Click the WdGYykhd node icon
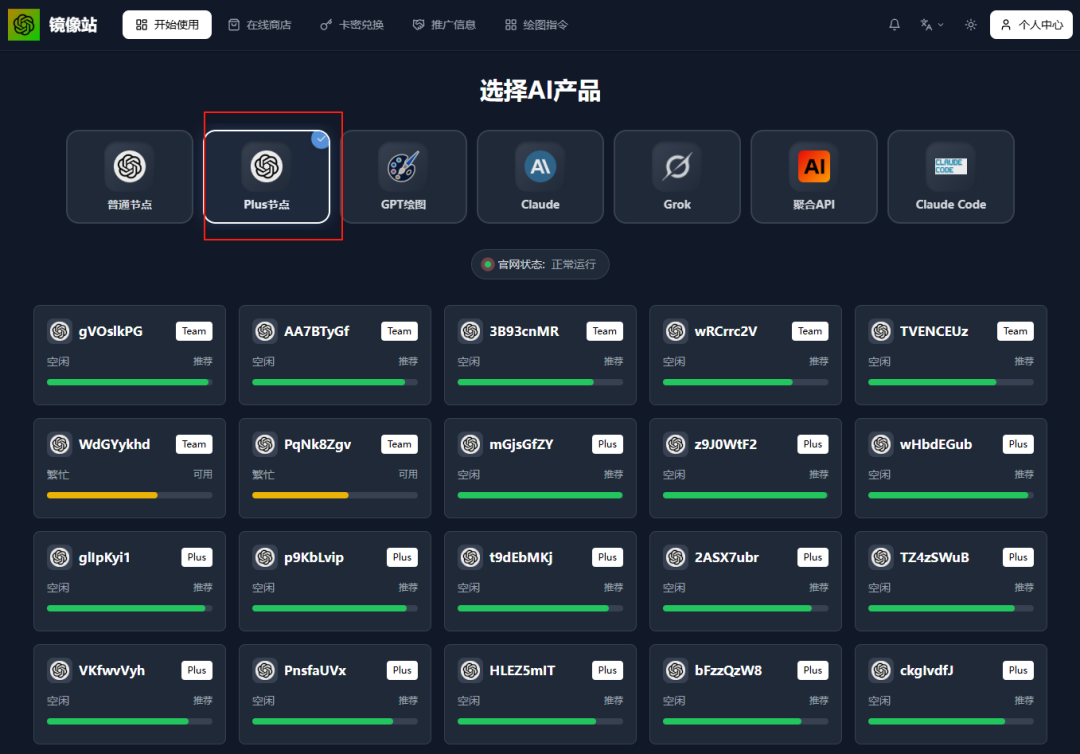The height and width of the screenshot is (754, 1080). 59,444
